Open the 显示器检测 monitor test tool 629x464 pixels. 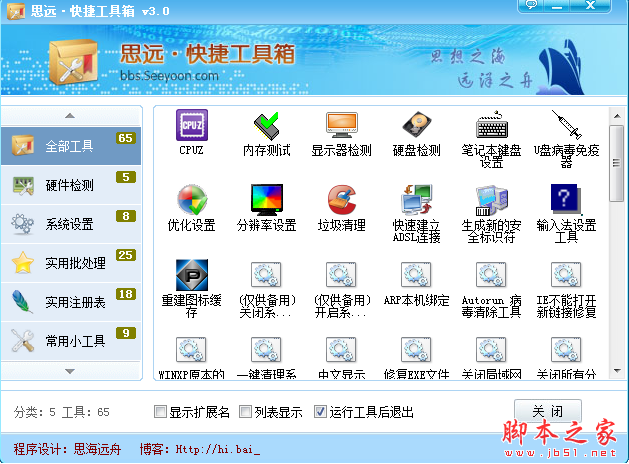pyautogui.click(x=341, y=125)
